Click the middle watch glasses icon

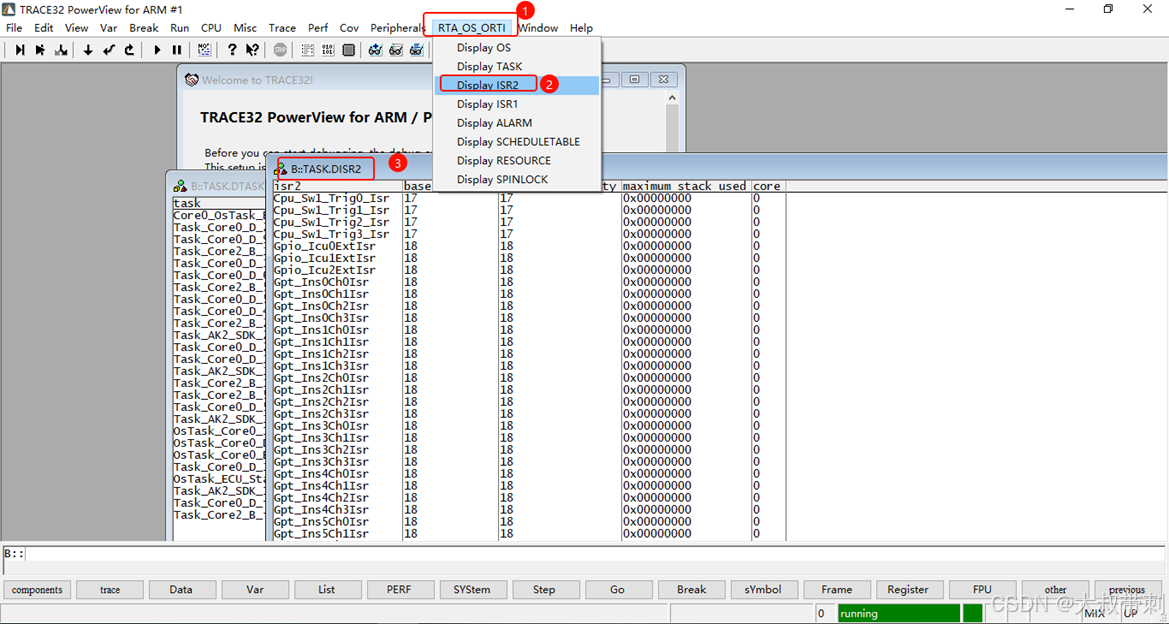point(396,50)
